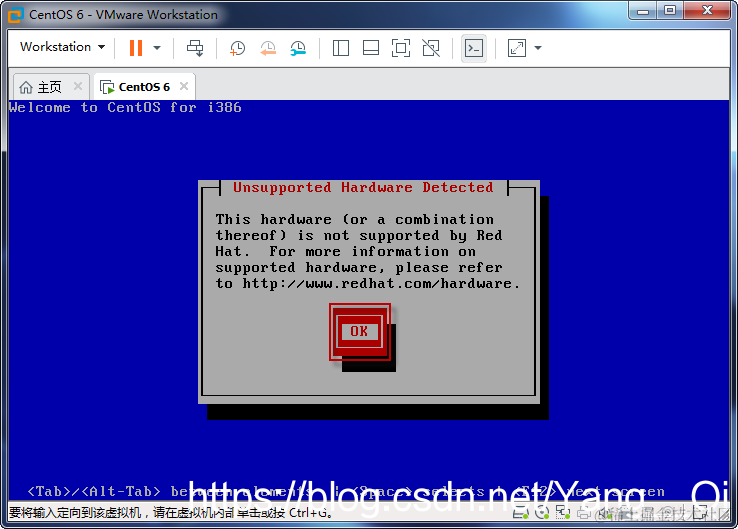Click OK in Unsupported Hardware dialog
Image resolution: width=738 pixels, height=529 pixels.
click(360, 332)
